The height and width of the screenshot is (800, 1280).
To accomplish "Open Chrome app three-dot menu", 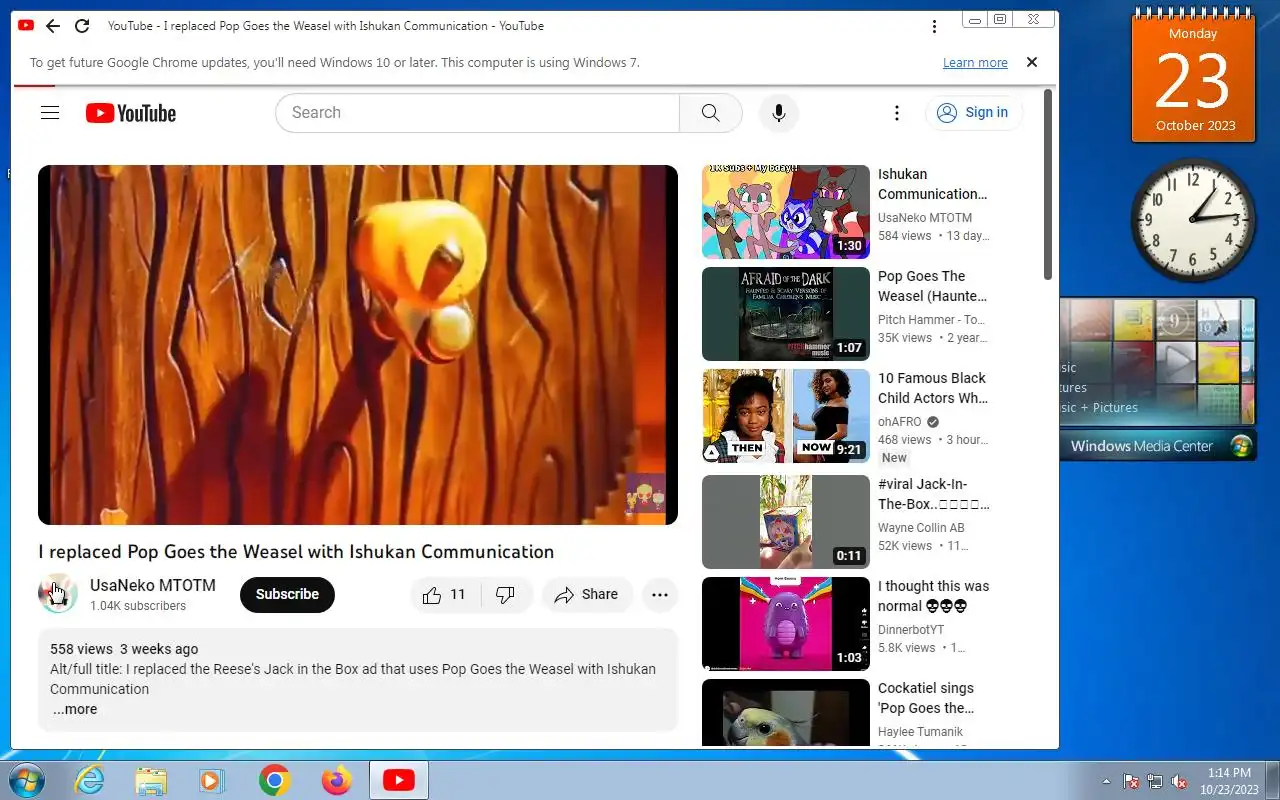I will (934, 26).
